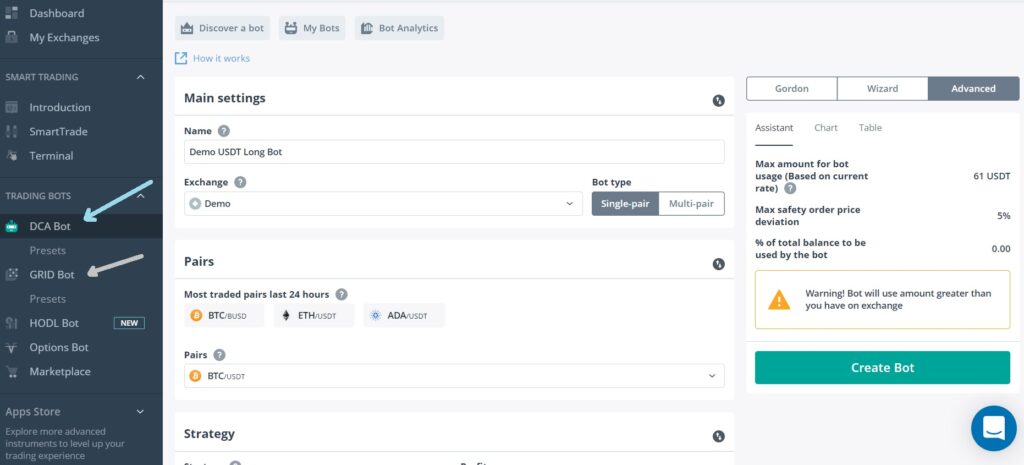Screen dimensions: 1024x465
Task: Select the ETH/USDT most traded pair
Action: [x=313, y=316]
